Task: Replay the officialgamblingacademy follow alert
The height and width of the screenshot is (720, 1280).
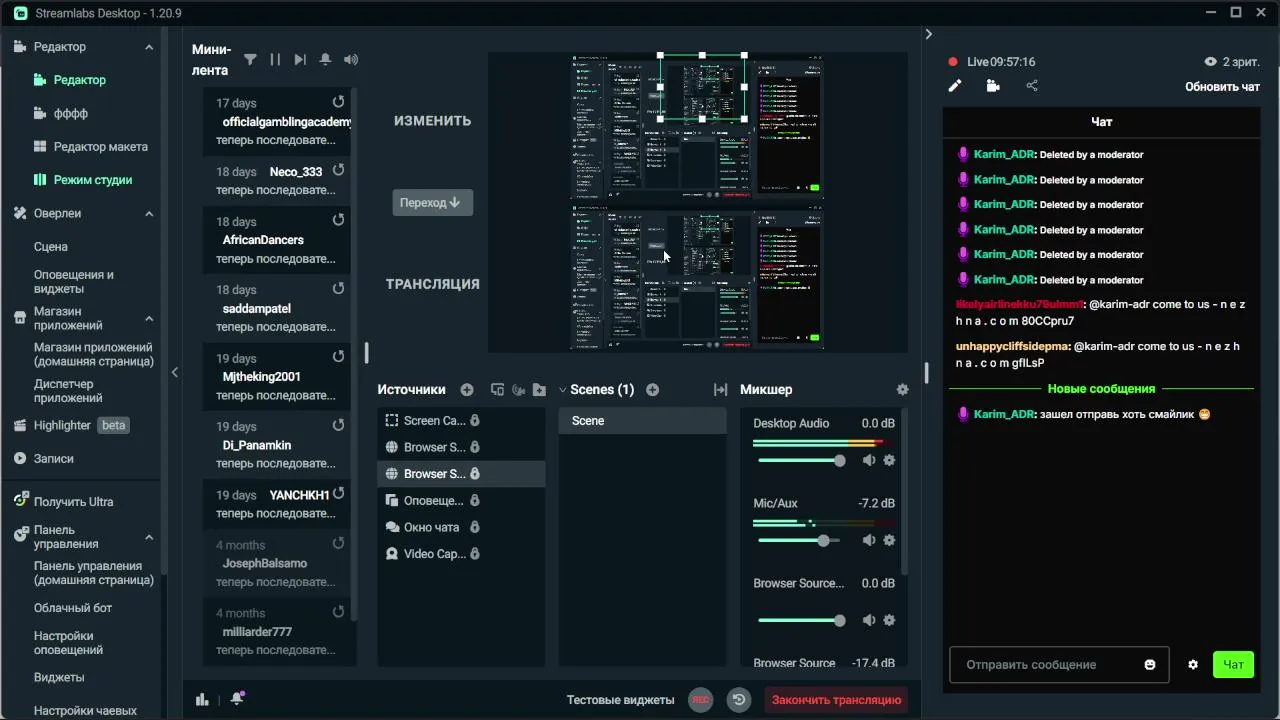Action: pyautogui.click(x=338, y=103)
